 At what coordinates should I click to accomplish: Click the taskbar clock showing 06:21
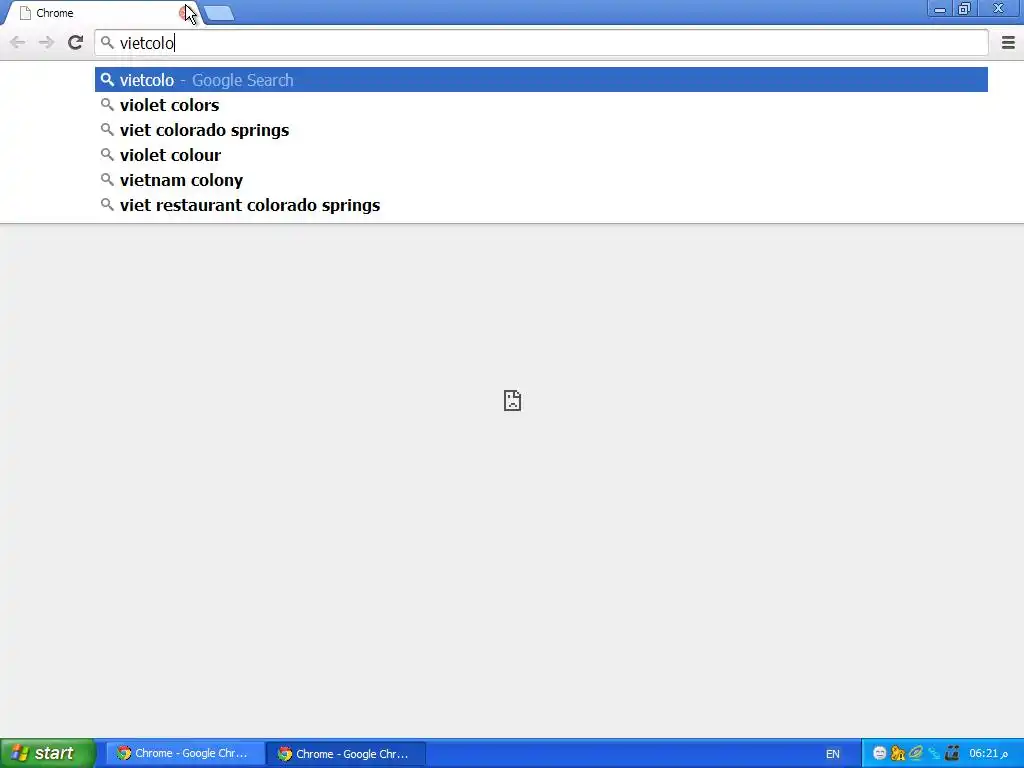pyautogui.click(x=988, y=753)
